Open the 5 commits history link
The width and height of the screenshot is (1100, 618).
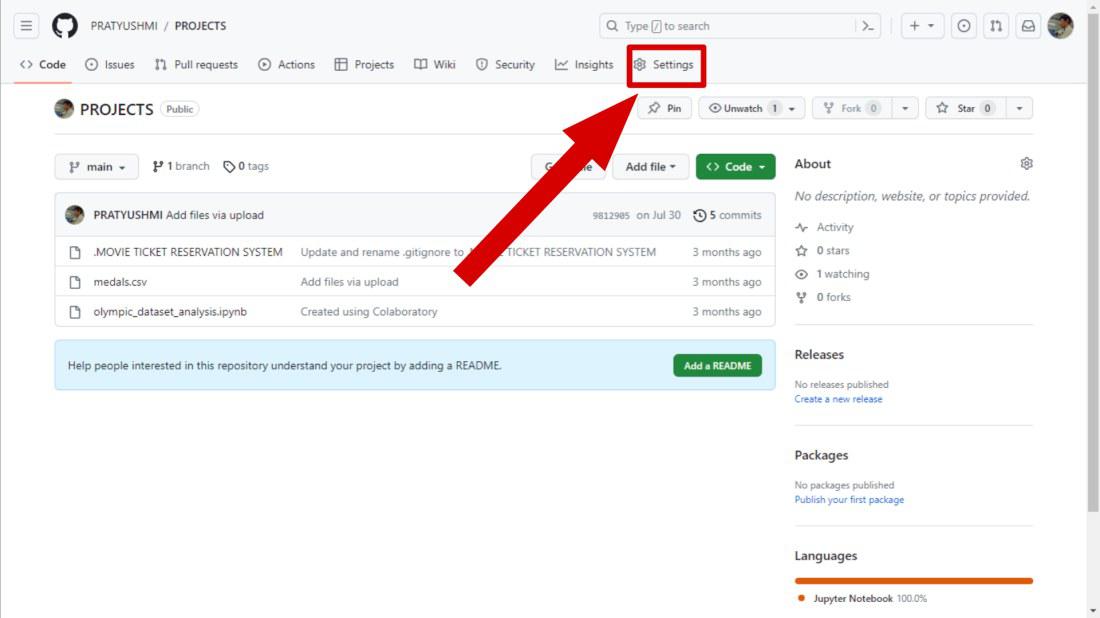tap(727, 215)
